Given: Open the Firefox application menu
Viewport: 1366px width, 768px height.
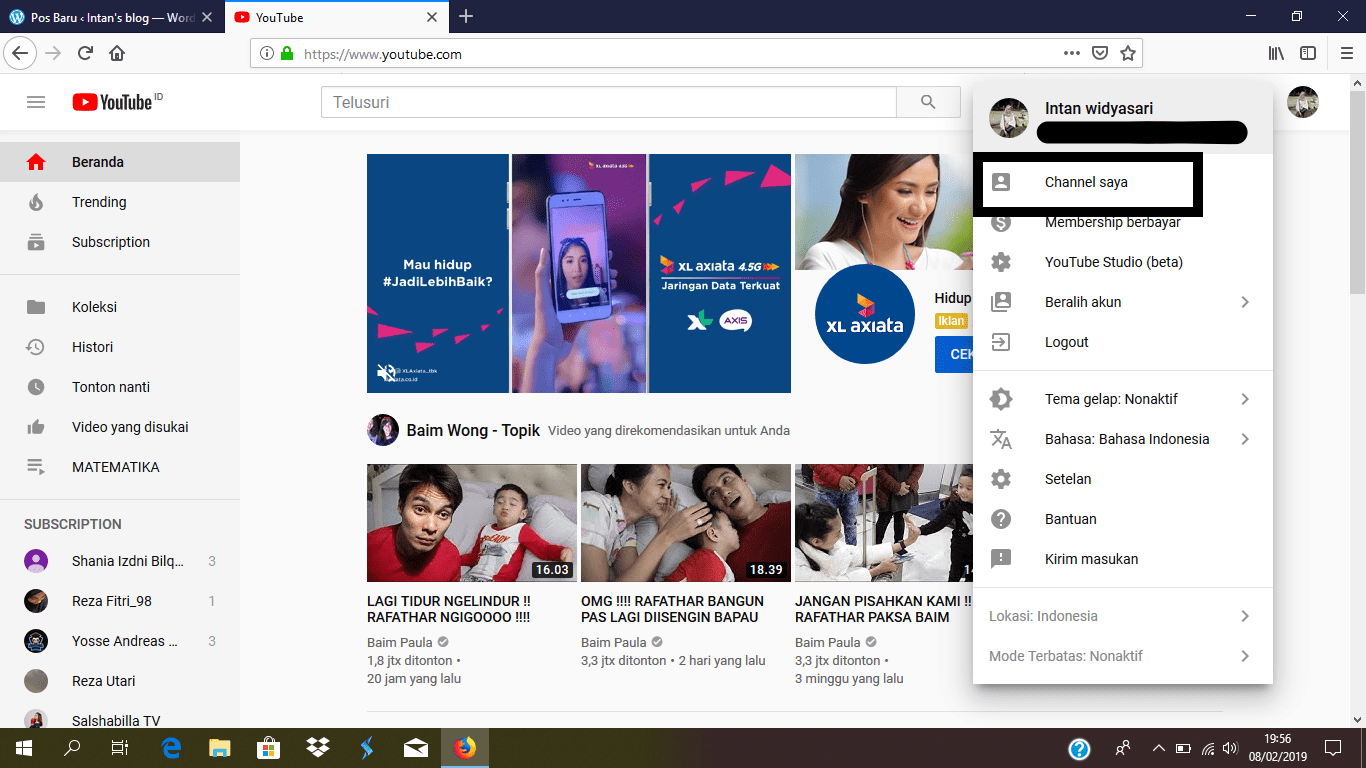Looking at the screenshot, I should click(1346, 54).
